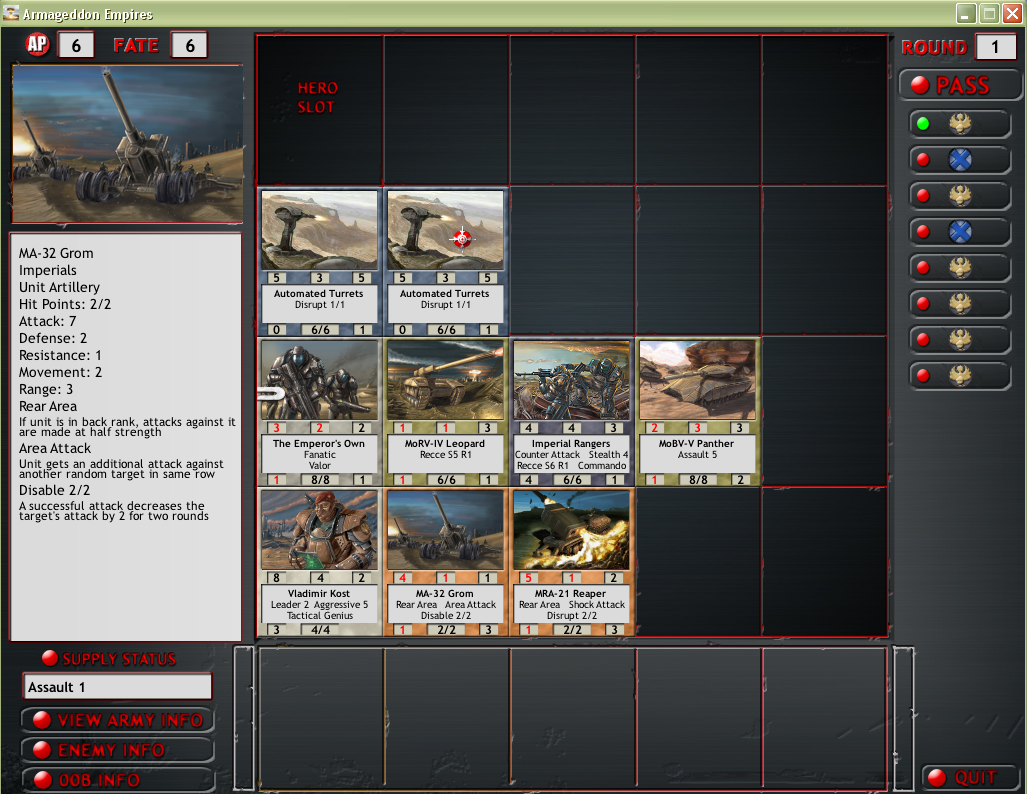The width and height of the screenshot is (1027, 794).
Task: Open View Army Info
Action: click(x=118, y=720)
